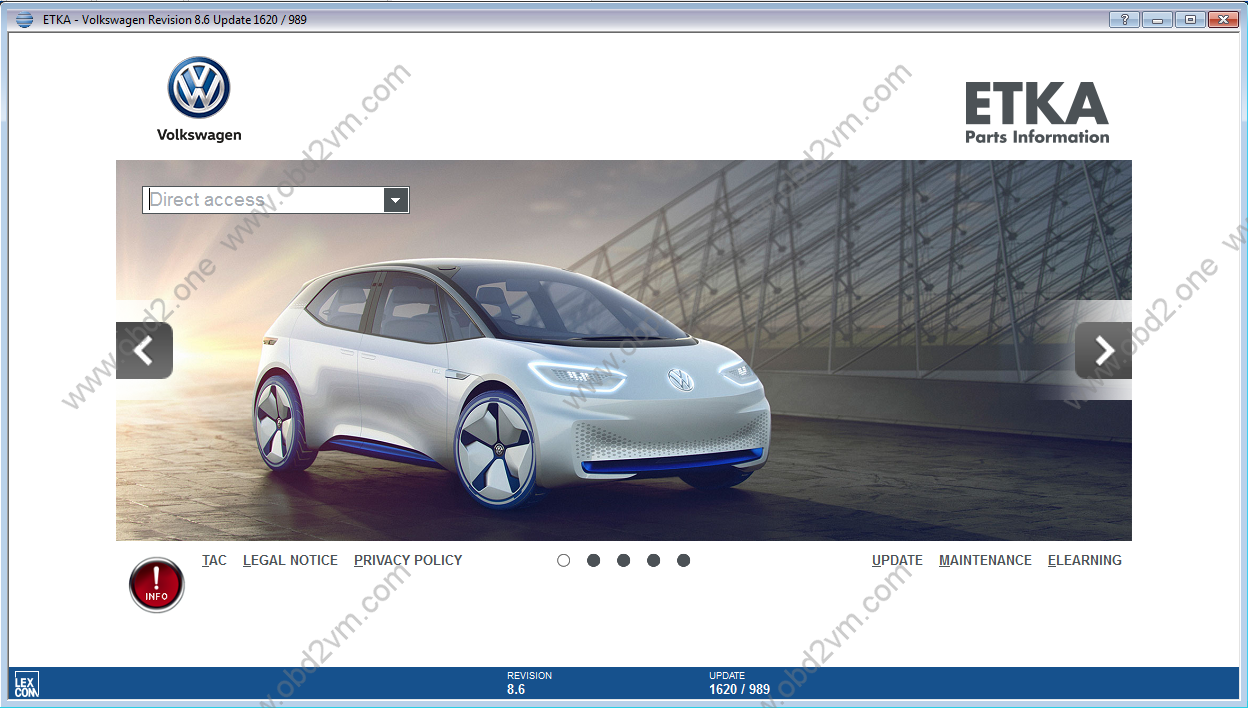The width and height of the screenshot is (1248, 708).
Task: Select the fifth carousel dot indicator
Action: (x=684, y=561)
